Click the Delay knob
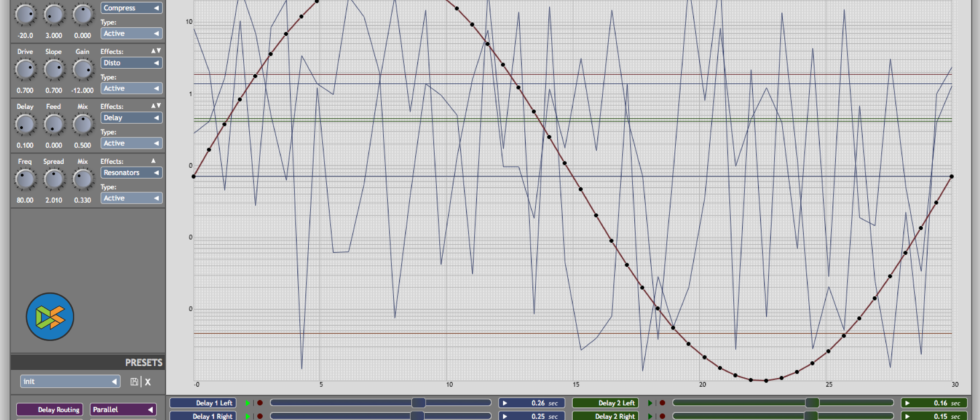 point(25,124)
